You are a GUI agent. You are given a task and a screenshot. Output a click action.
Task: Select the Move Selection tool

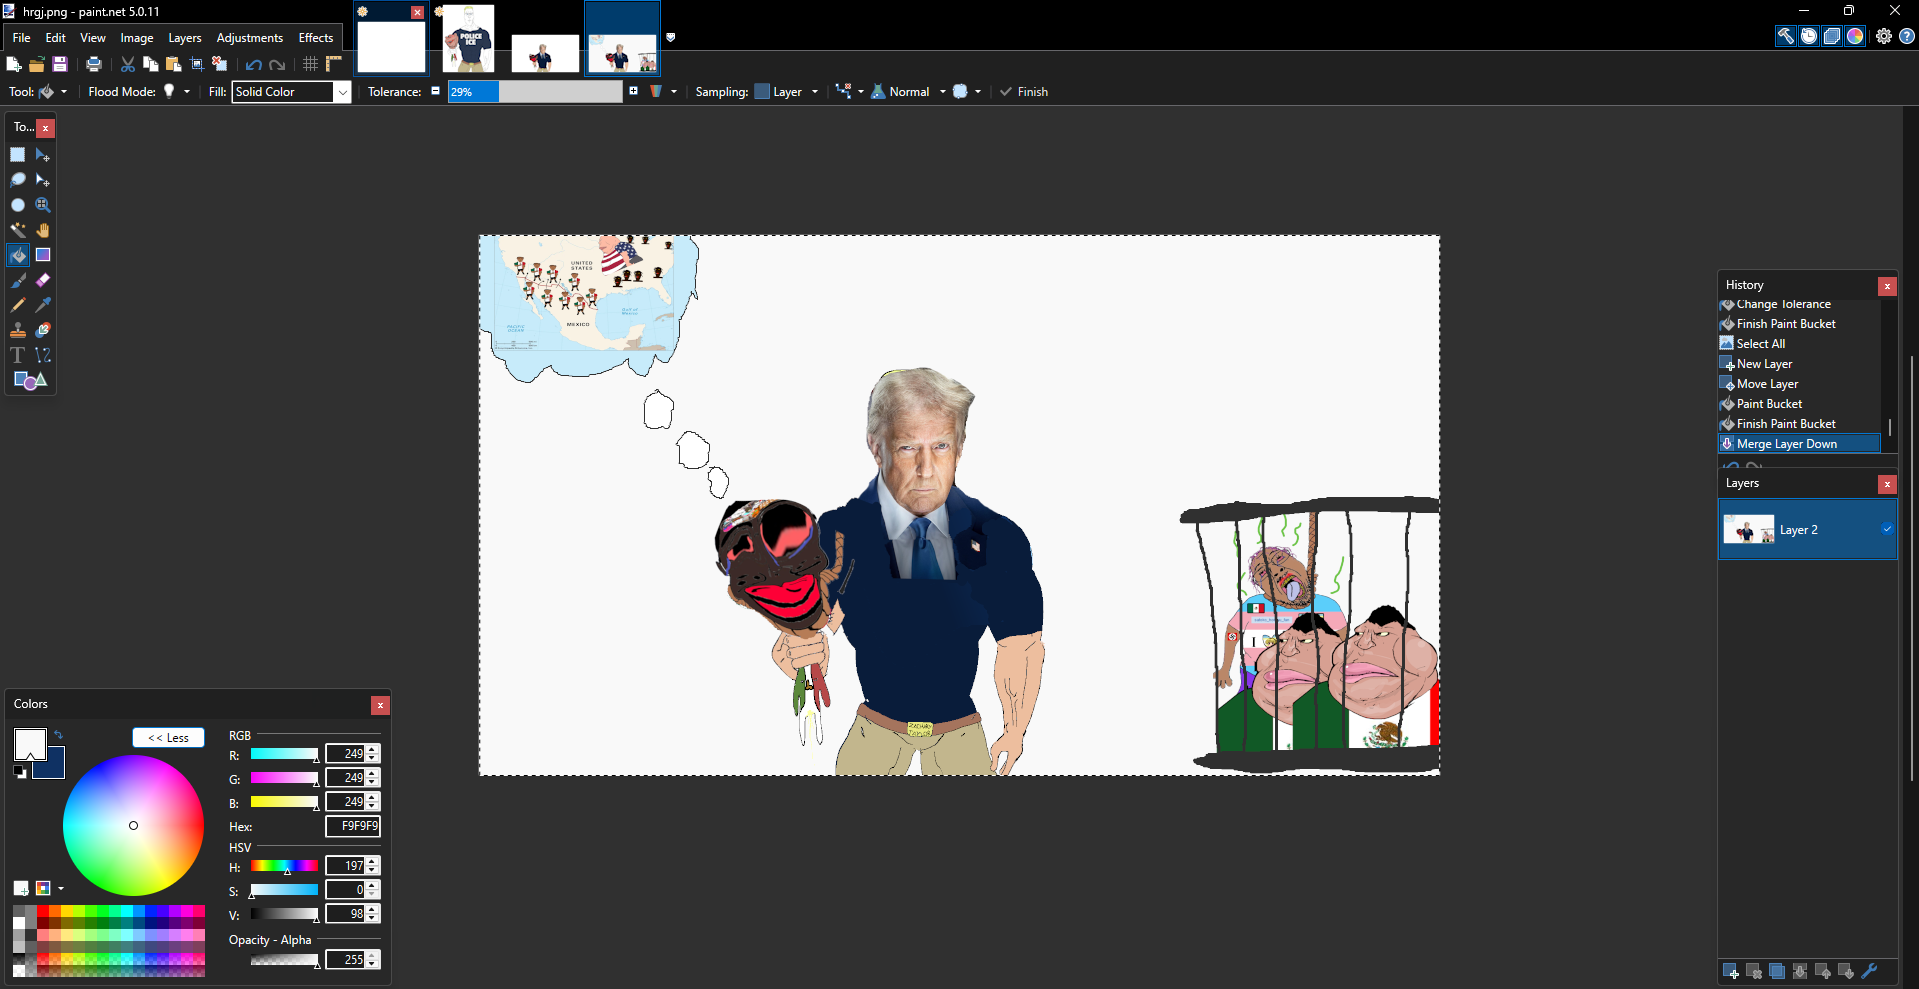click(43, 180)
